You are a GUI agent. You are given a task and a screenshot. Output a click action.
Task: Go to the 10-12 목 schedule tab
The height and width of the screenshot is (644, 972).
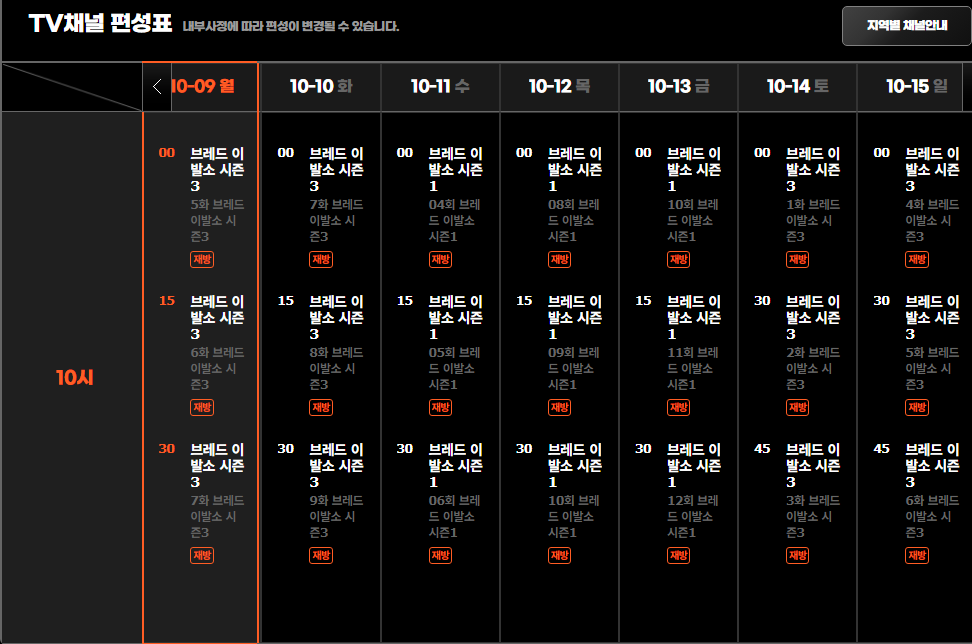click(559, 87)
